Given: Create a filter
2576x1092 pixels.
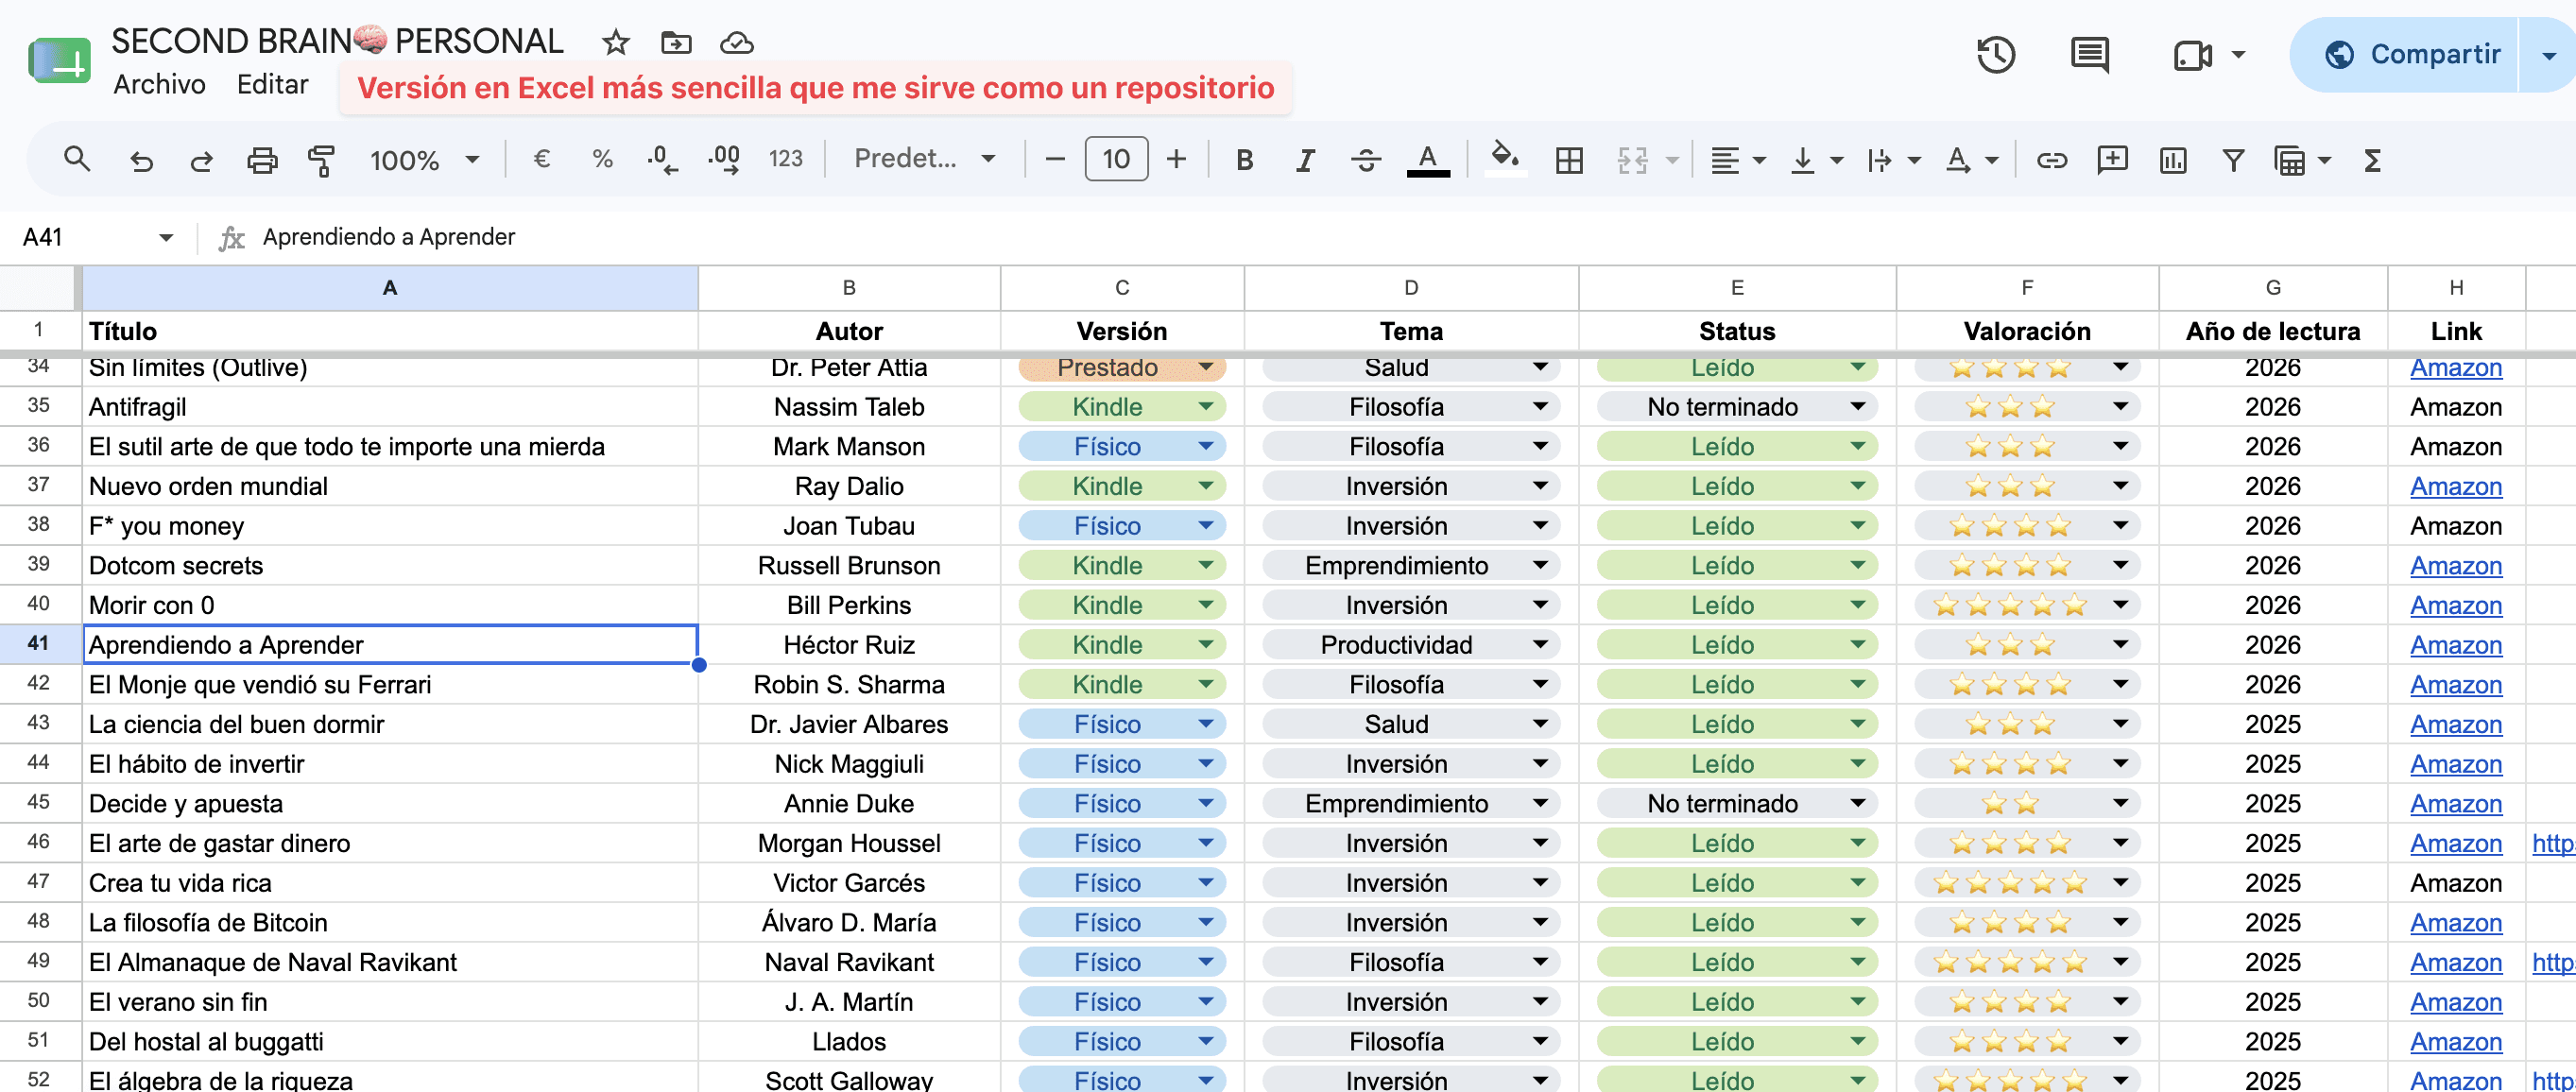Looking at the screenshot, I should (x=2233, y=160).
